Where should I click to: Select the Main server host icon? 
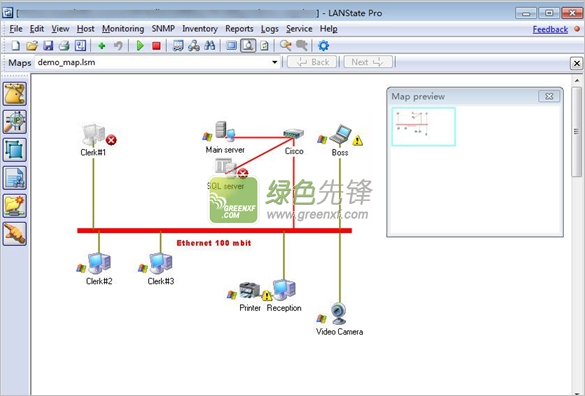[x=225, y=131]
